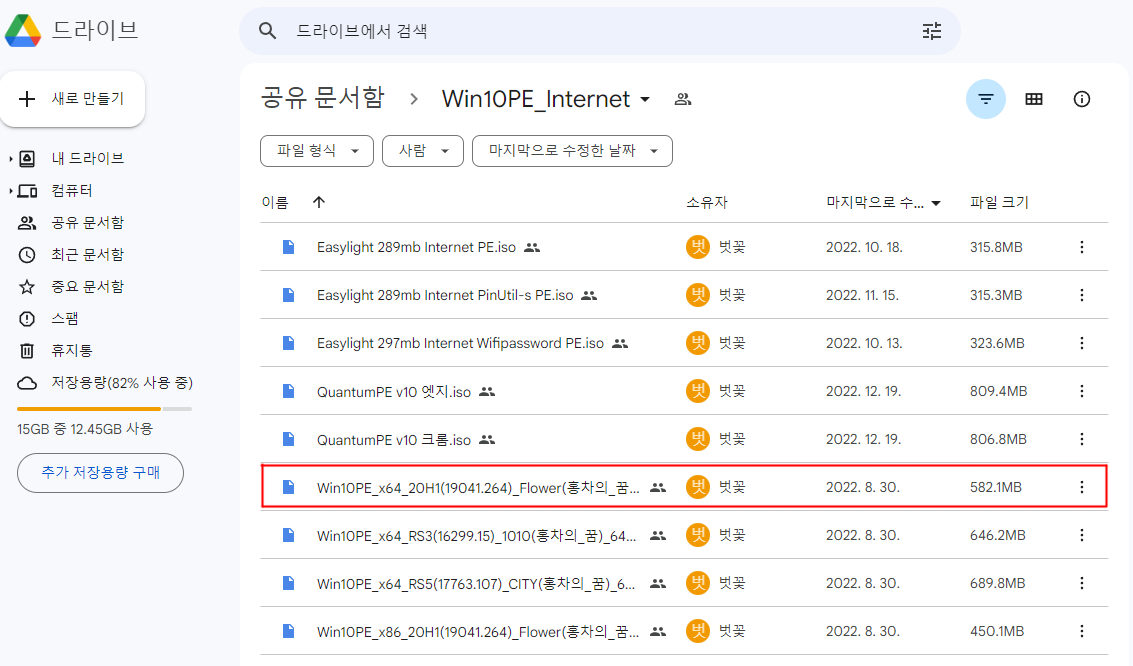Viewport: 1133px width, 666px height.
Task: Open the 파일 형식 filter dropdown
Action: click(316, 151)
